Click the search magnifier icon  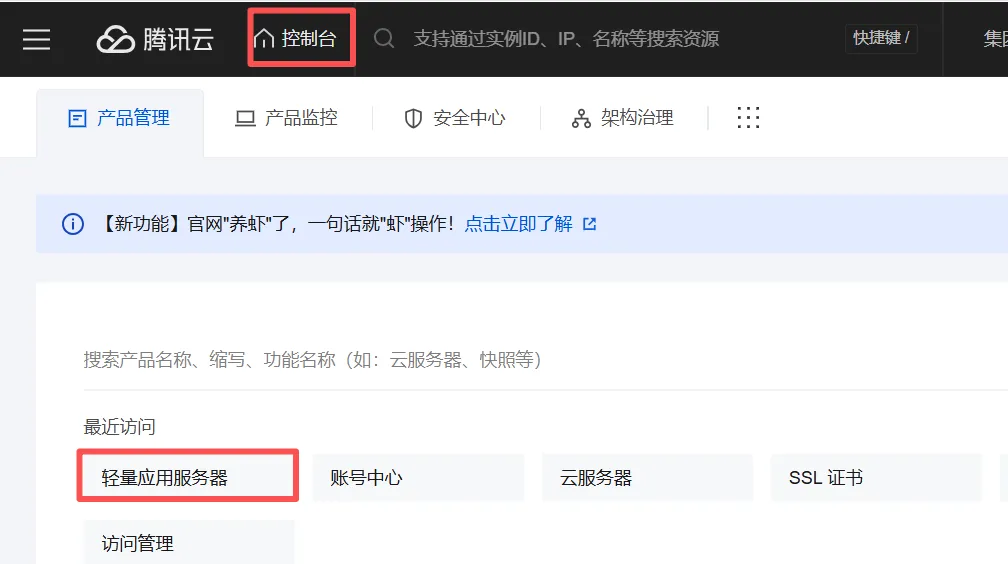384,39
